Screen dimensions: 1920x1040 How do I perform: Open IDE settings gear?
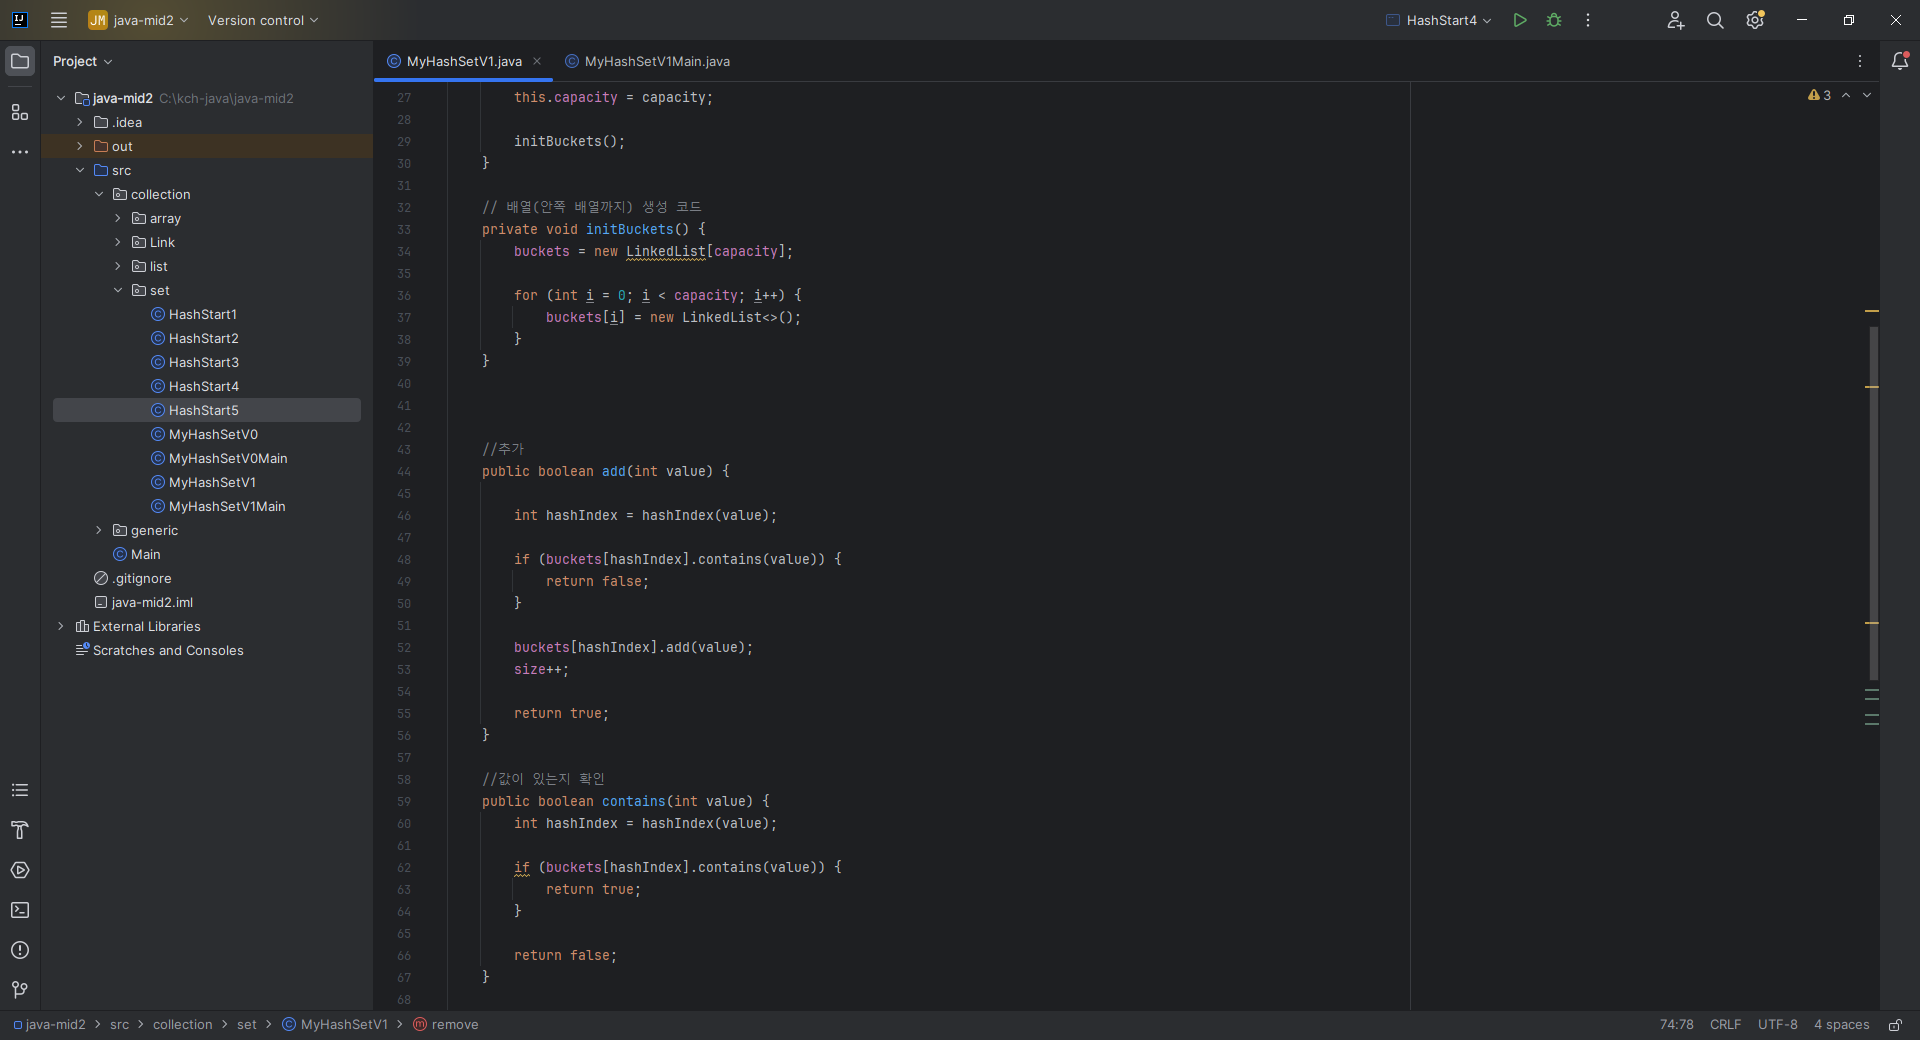(1755, 20)
